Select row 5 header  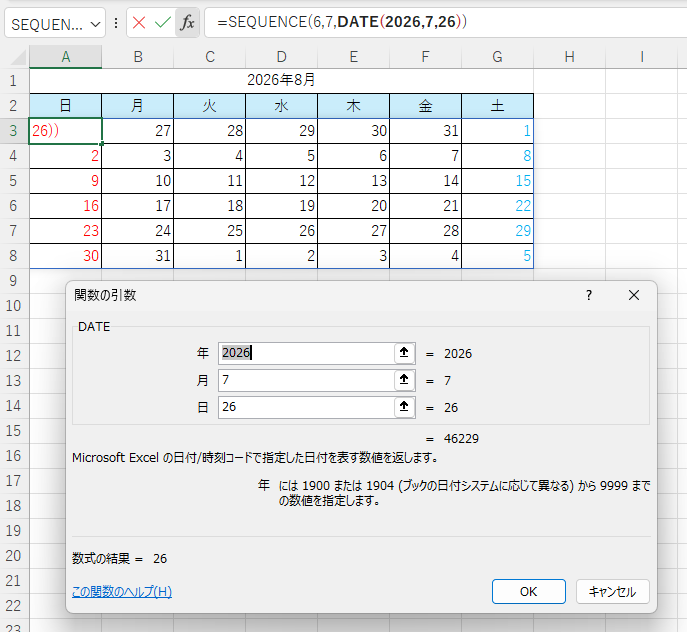click(14, 181)
